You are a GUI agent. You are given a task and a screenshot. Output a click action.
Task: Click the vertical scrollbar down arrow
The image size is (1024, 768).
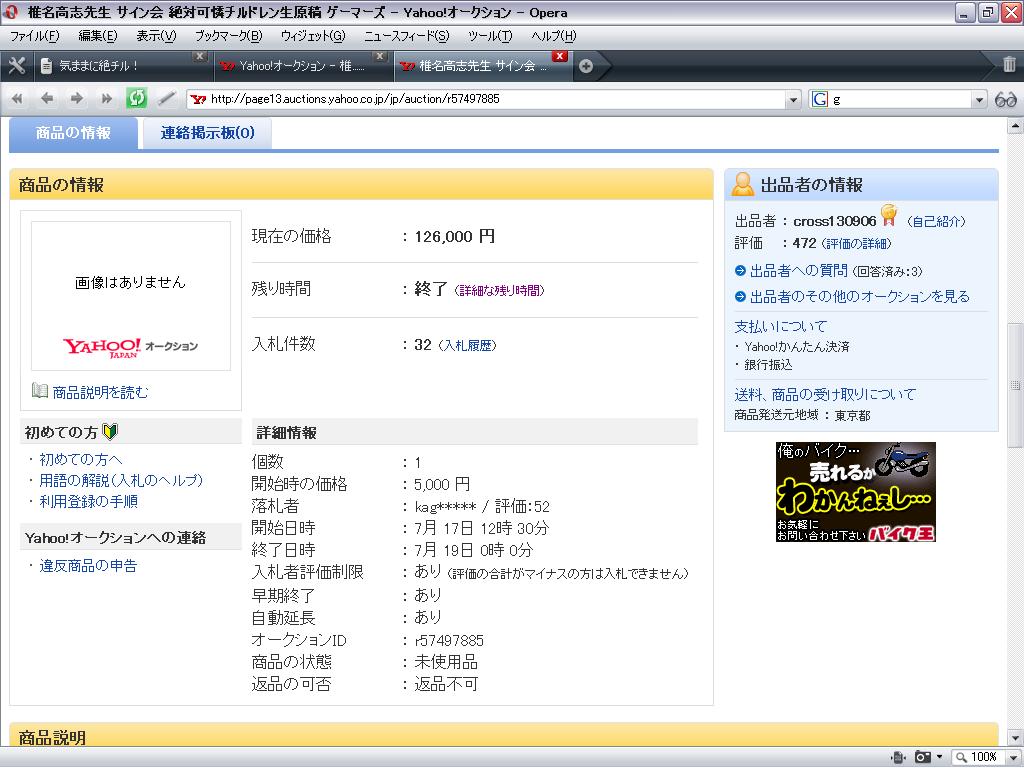click(1015, 739)
